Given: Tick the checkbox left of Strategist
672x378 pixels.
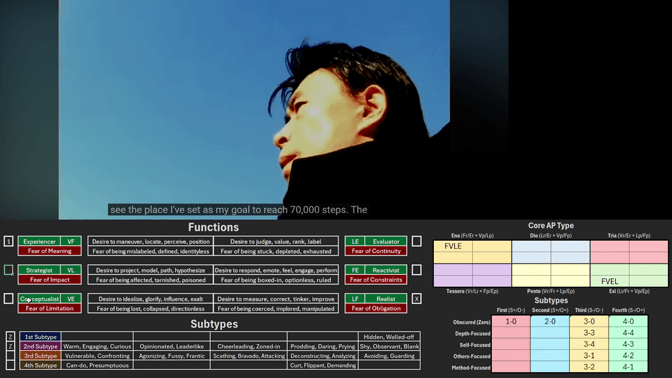Looking at the screenshot, I should tap(9, 270).
